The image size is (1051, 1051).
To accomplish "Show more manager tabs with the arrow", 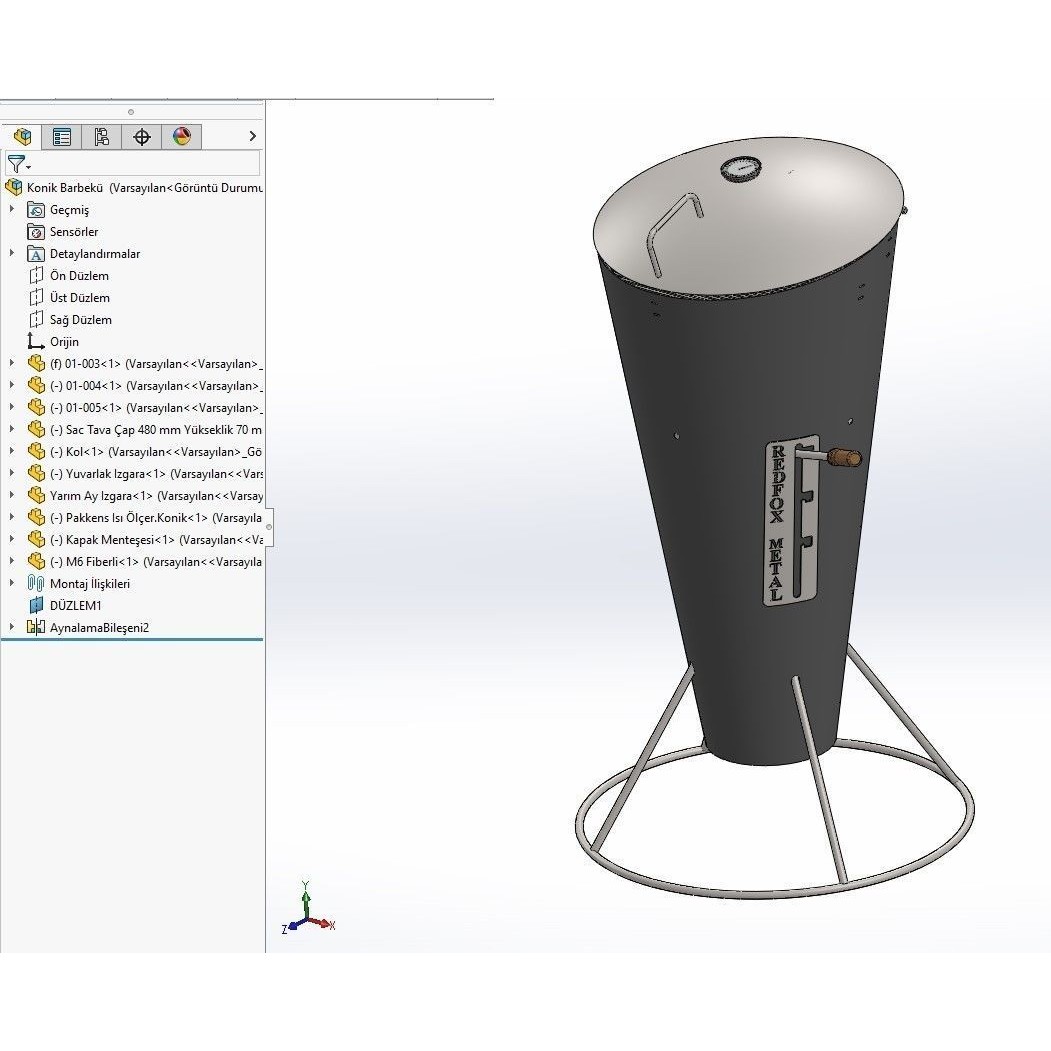I will 252,136.
